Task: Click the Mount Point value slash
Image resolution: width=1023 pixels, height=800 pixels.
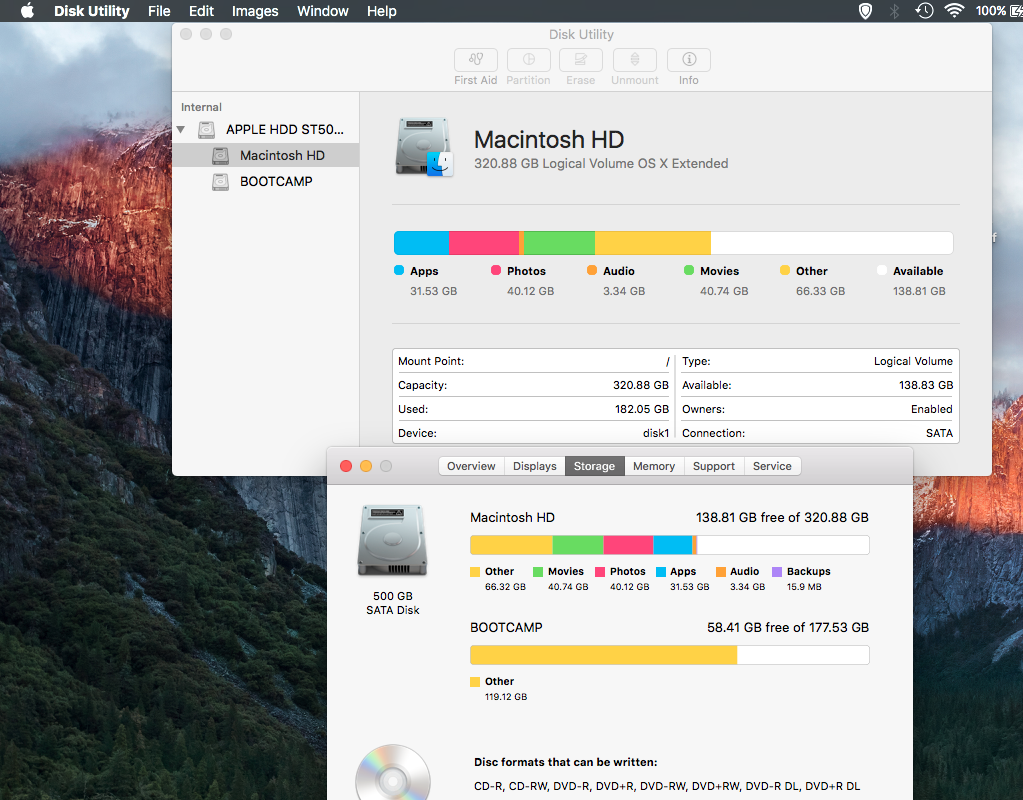Action: 667,361
